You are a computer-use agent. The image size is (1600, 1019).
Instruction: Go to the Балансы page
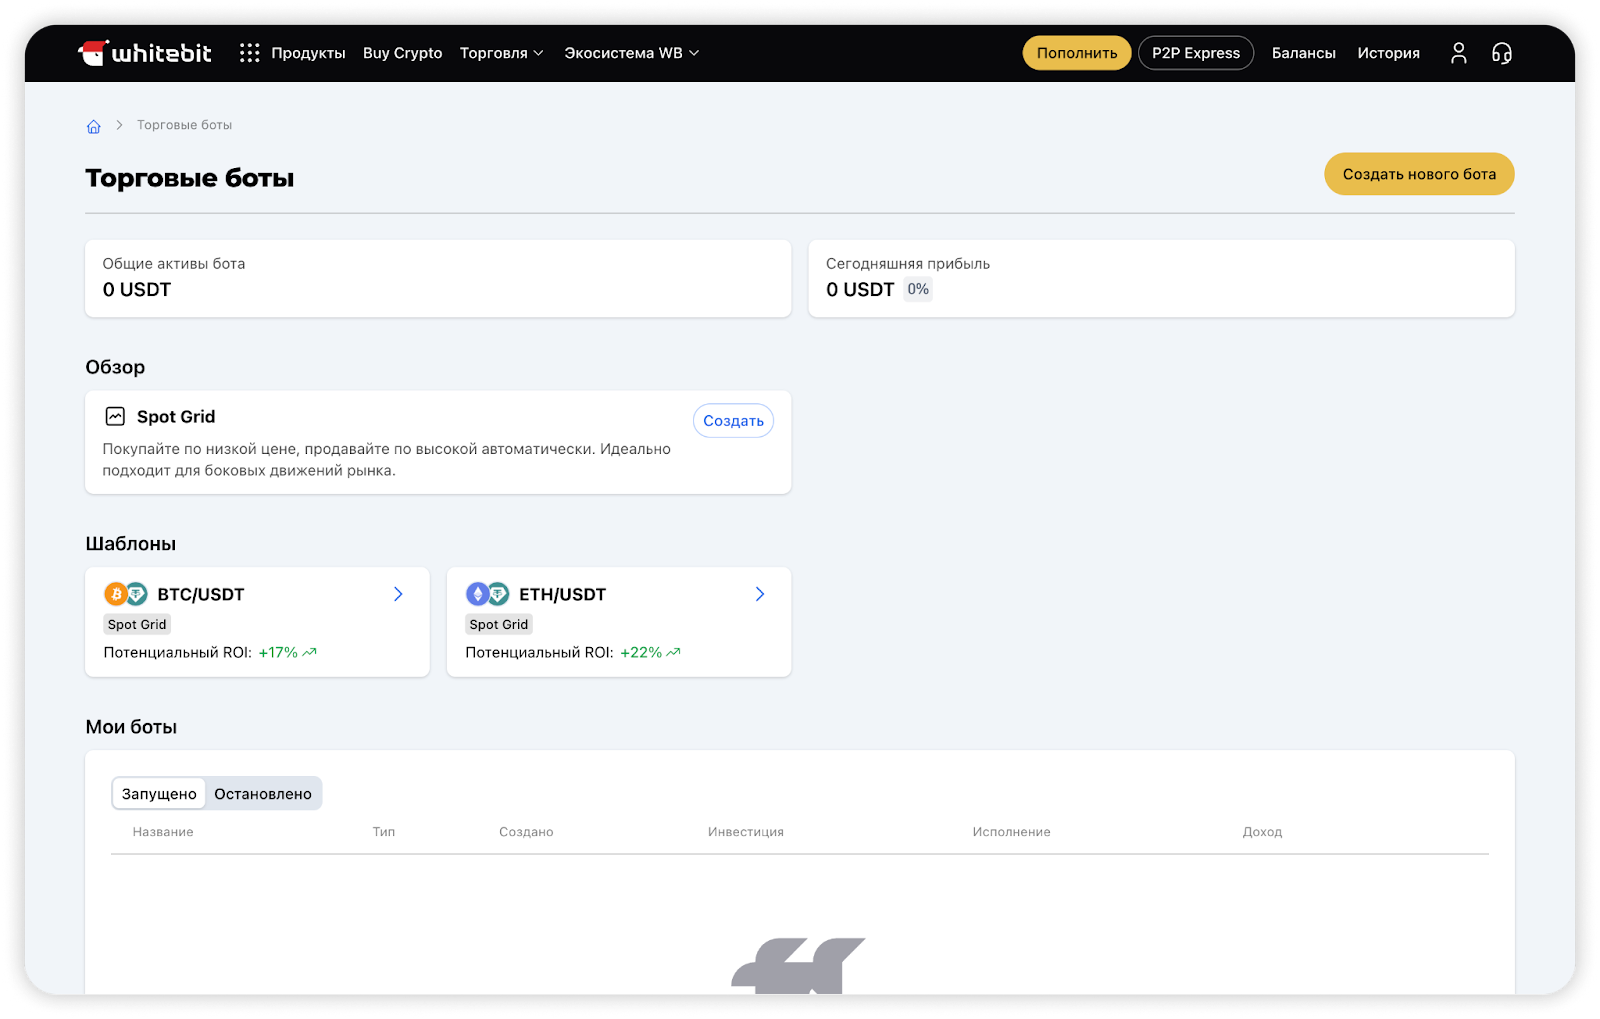pyautogui.click(x=1303, y=53)
